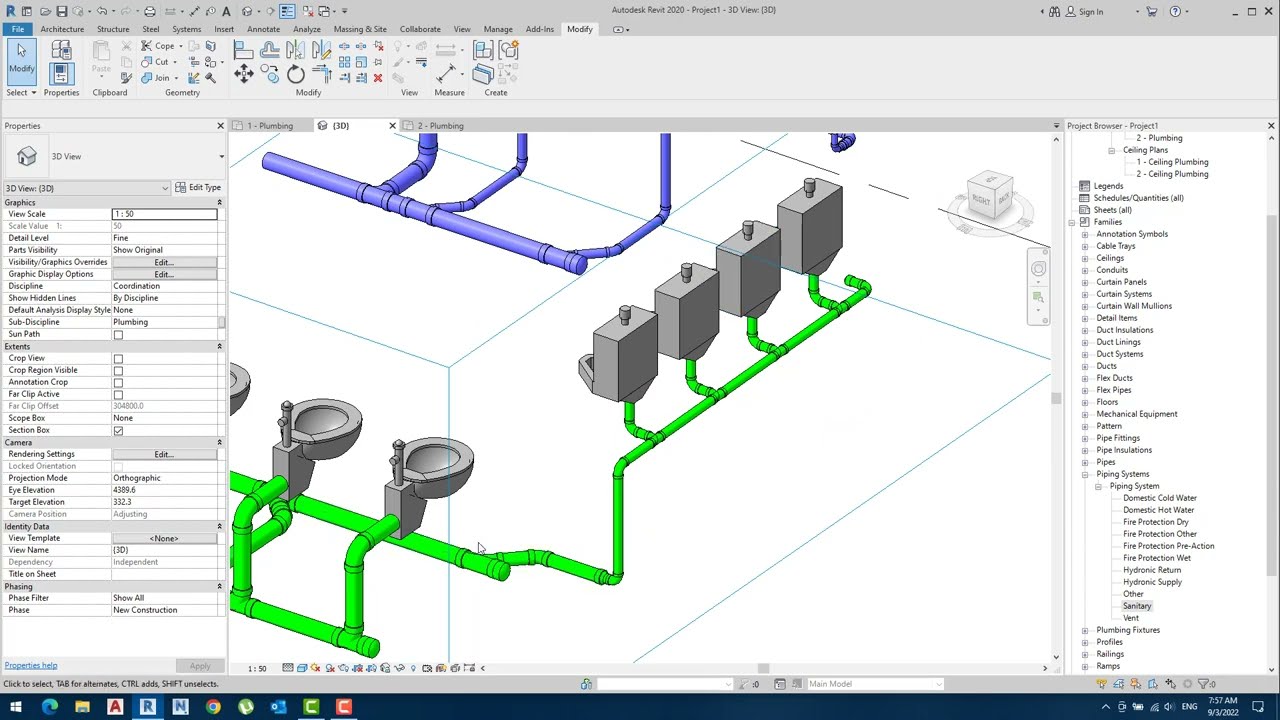Activate the Move tool
This screenshot has height=720, width=1280.
pyautogui.click(x=243, y=74)
